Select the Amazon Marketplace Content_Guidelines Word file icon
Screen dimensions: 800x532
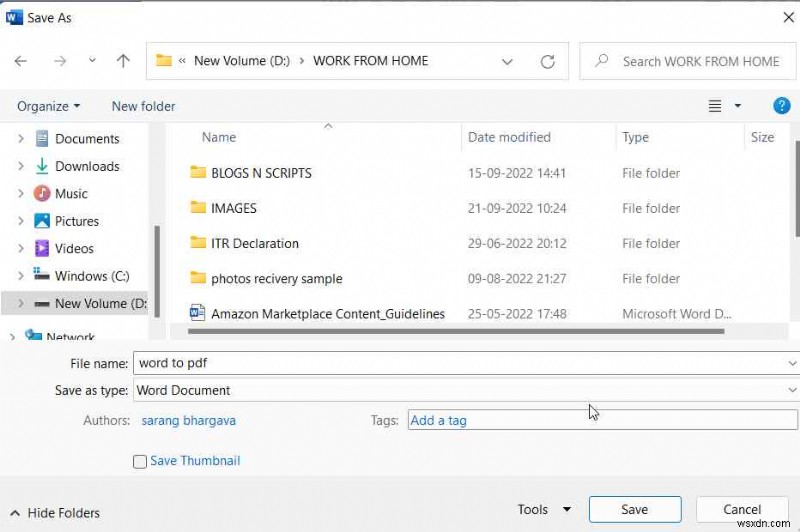[197, 312]
